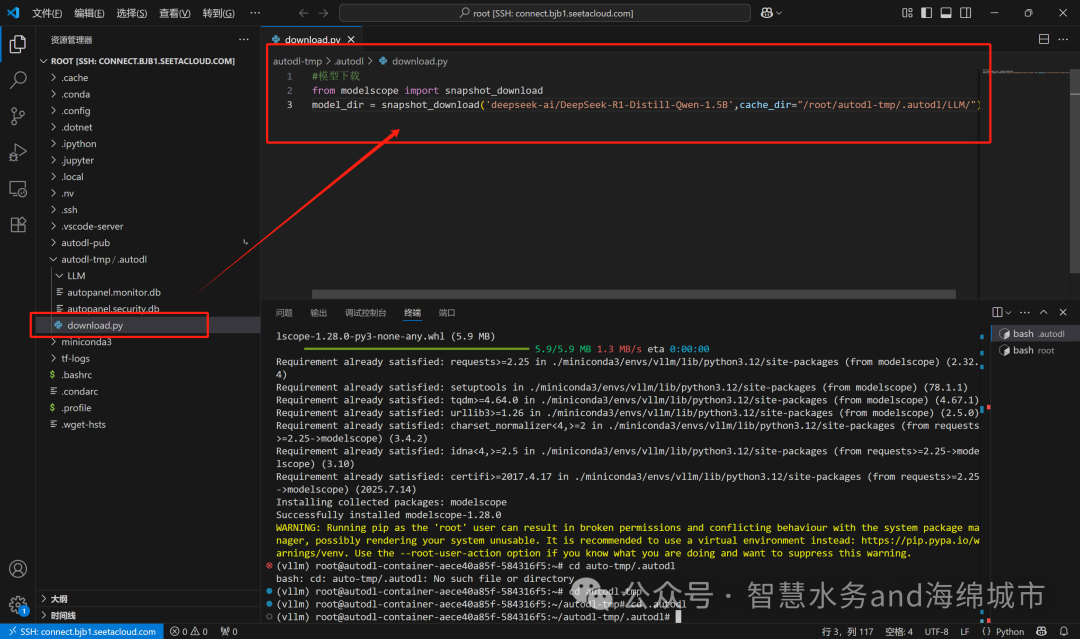Open the Search view in activity bar

click(18, 80)
